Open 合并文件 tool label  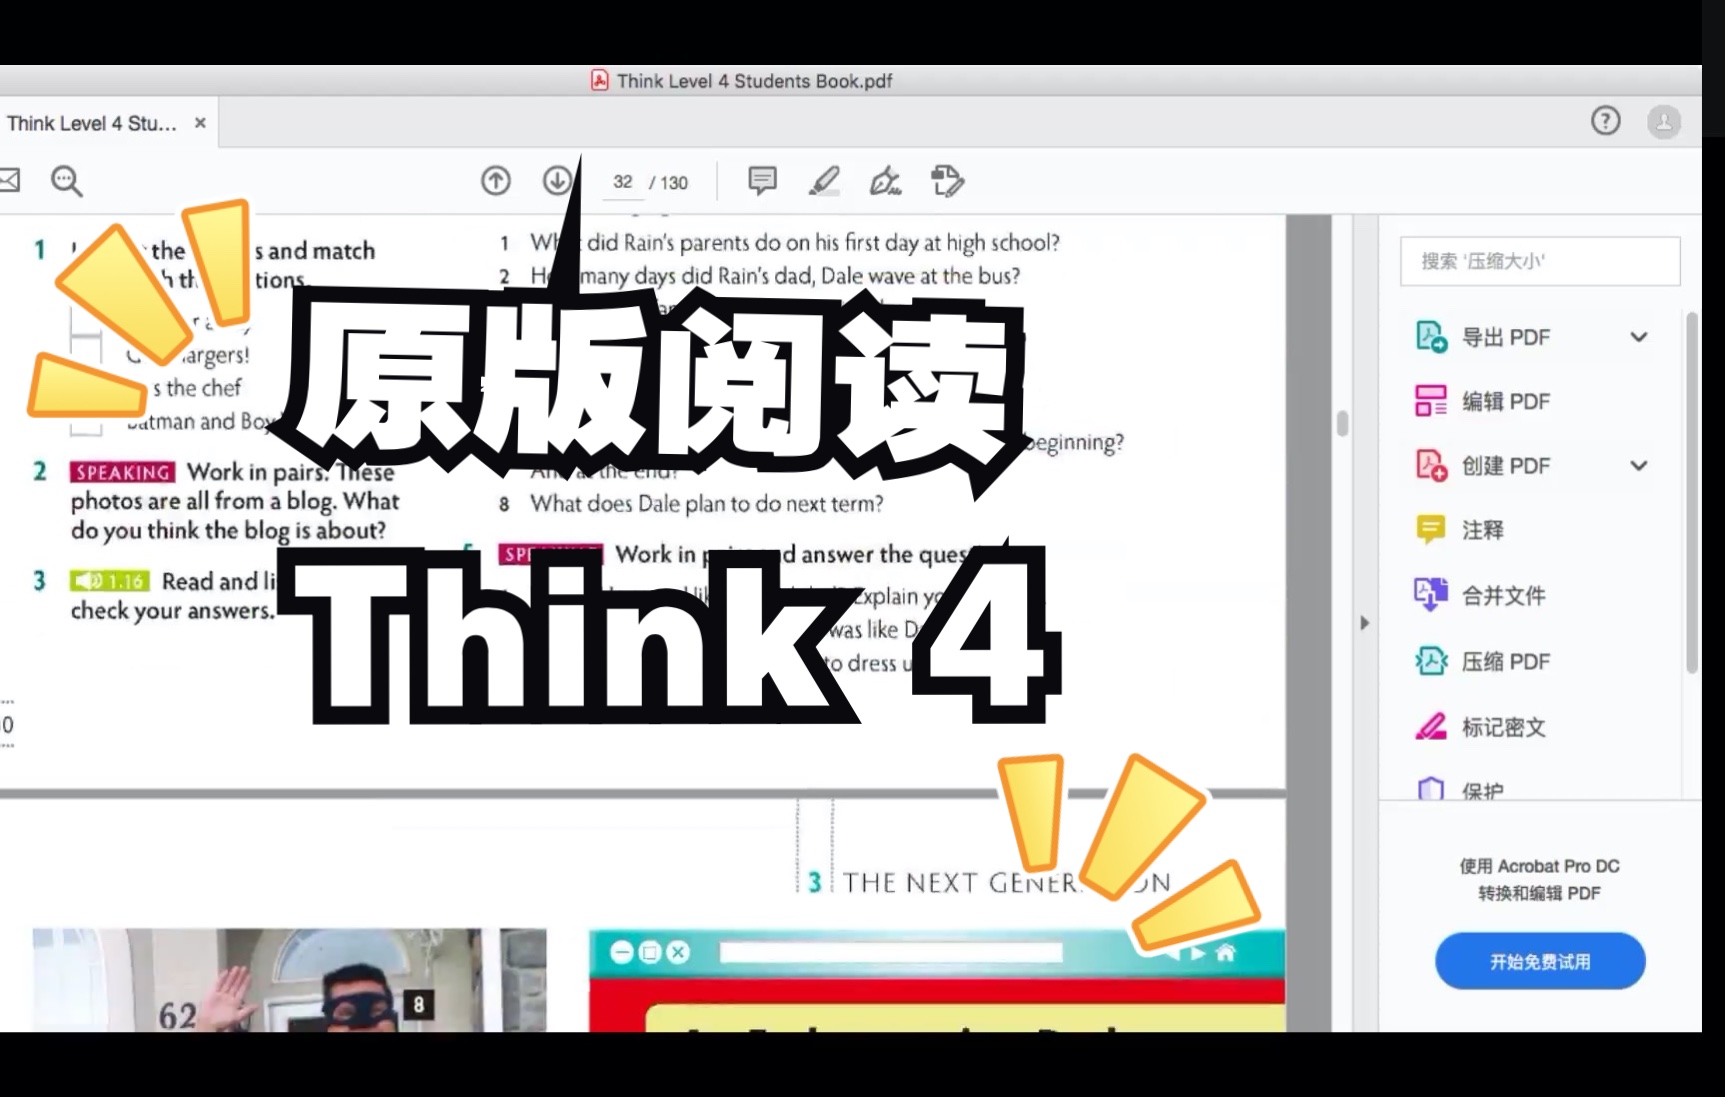1504,596
